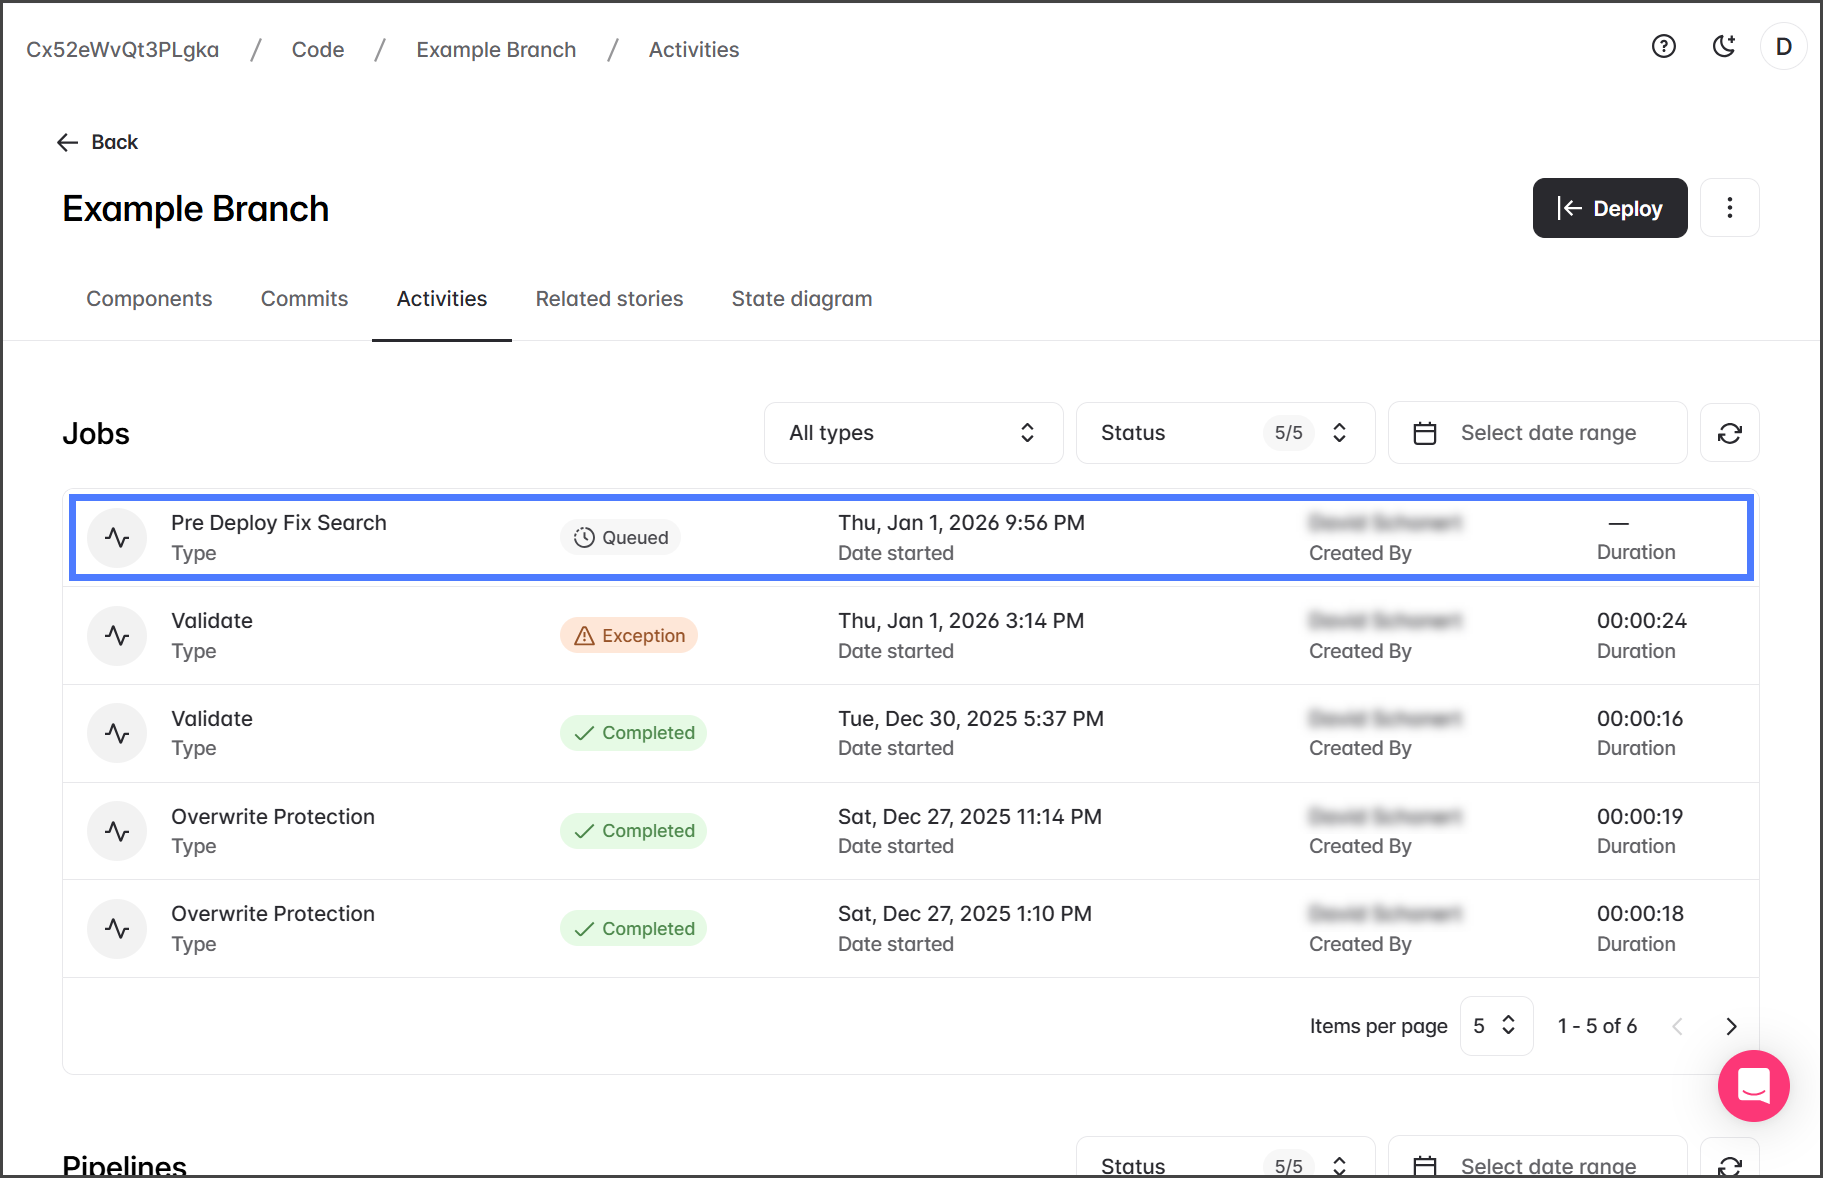1823x1178 pixels.
Task: Open the pink chat support widget
Action: [x=1753, y=1085]
